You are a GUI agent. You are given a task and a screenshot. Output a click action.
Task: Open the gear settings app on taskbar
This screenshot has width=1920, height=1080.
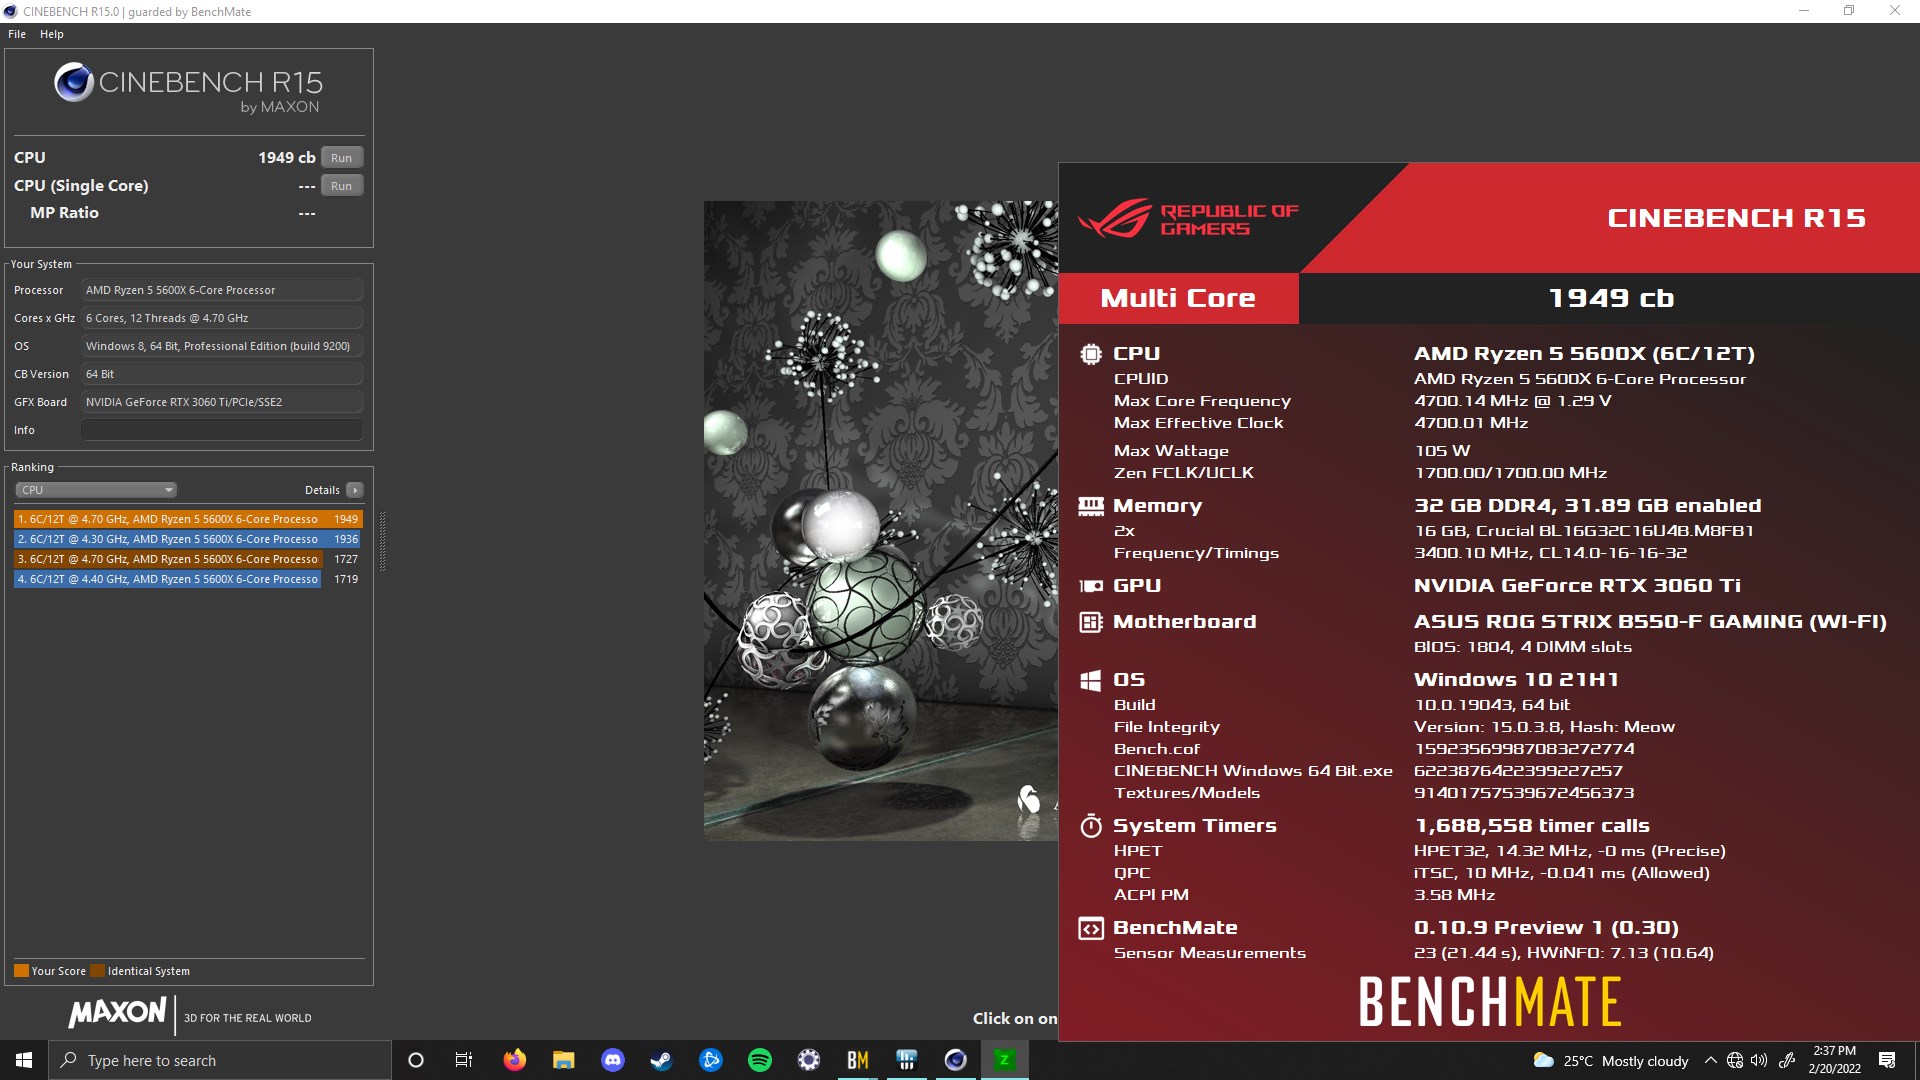pyautogui.click(x=808, y=1060)
